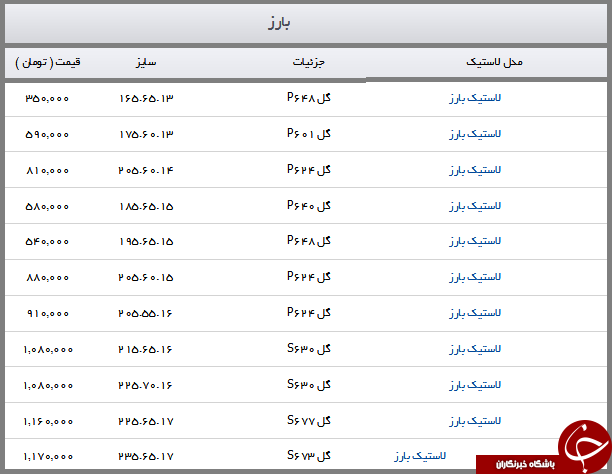Screen dimensions: 612x474
Task: Click the price ۸۸۰,۰۰۰
Action: 47,277
